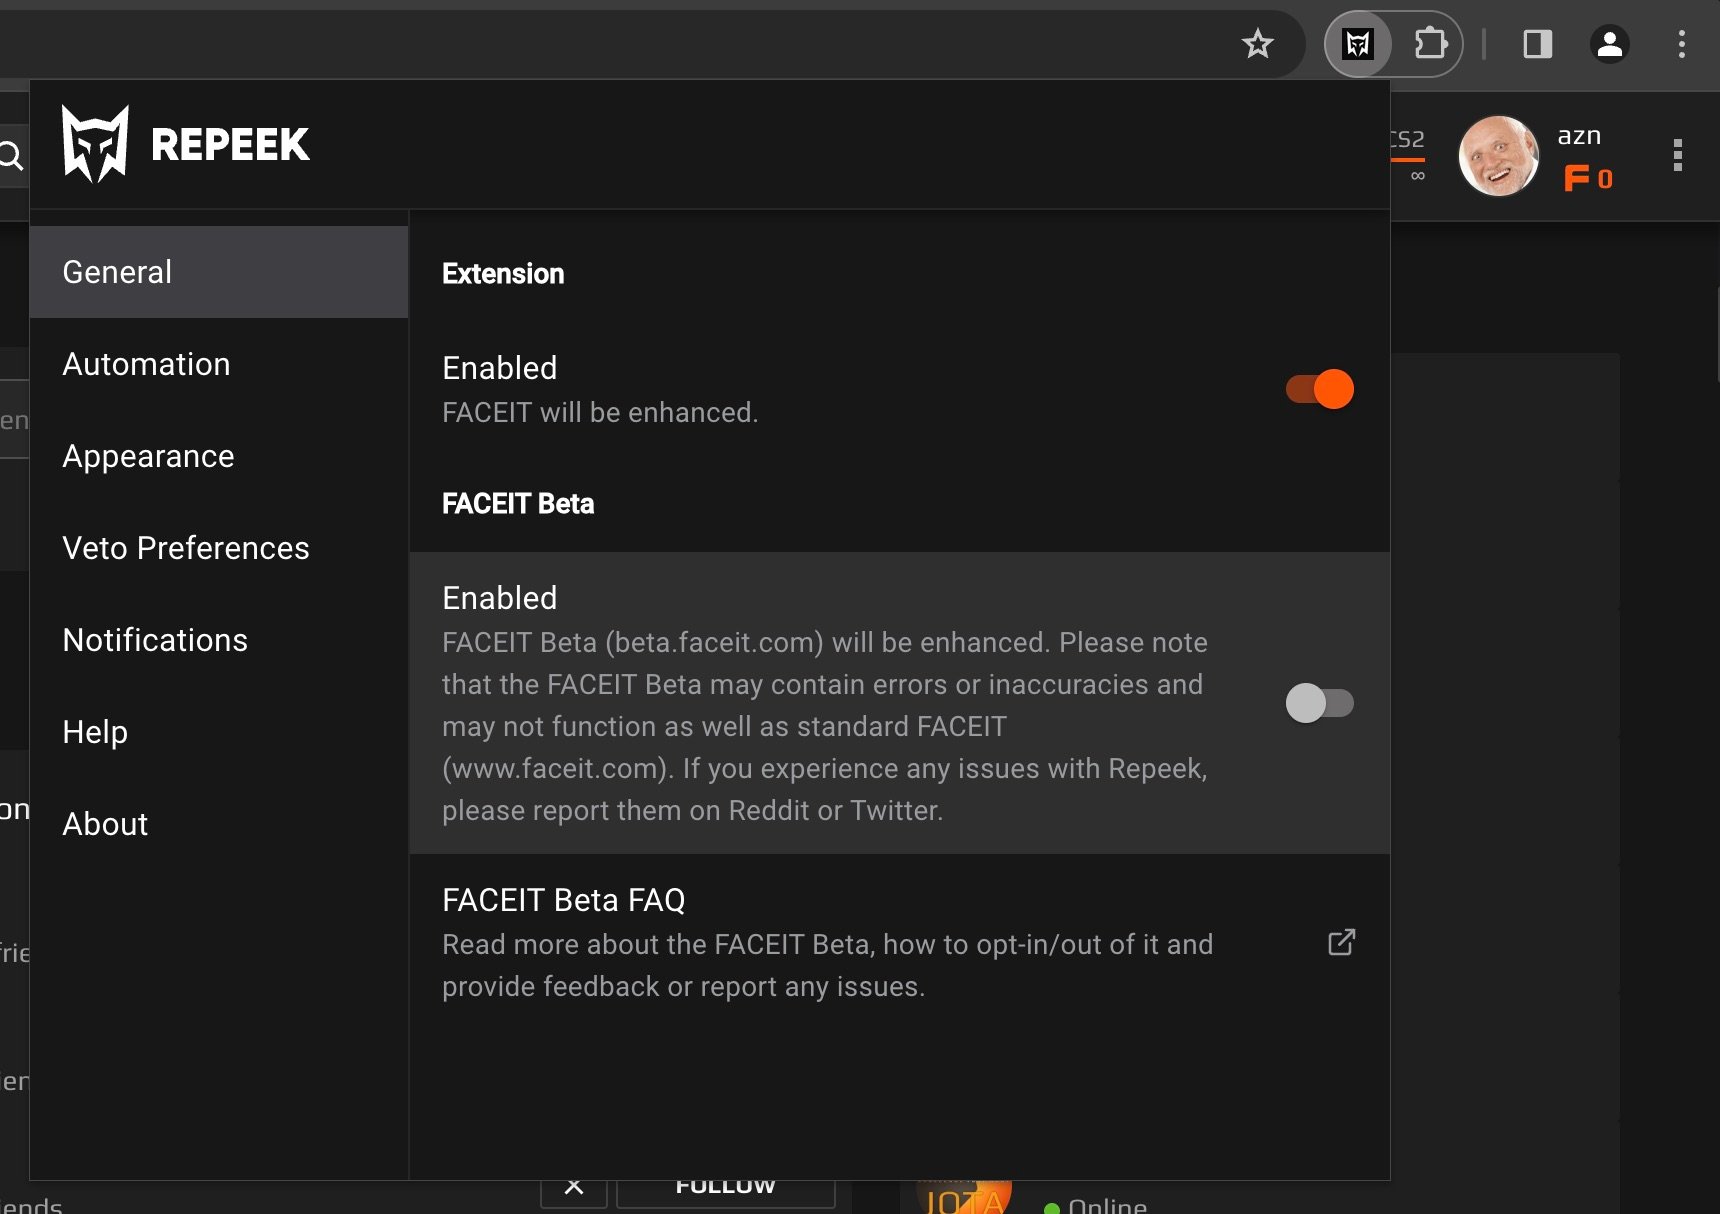1720x1214 pixels.
Task: Open FACEIT three-dot menu beside azn
Action: [1677, 155]
